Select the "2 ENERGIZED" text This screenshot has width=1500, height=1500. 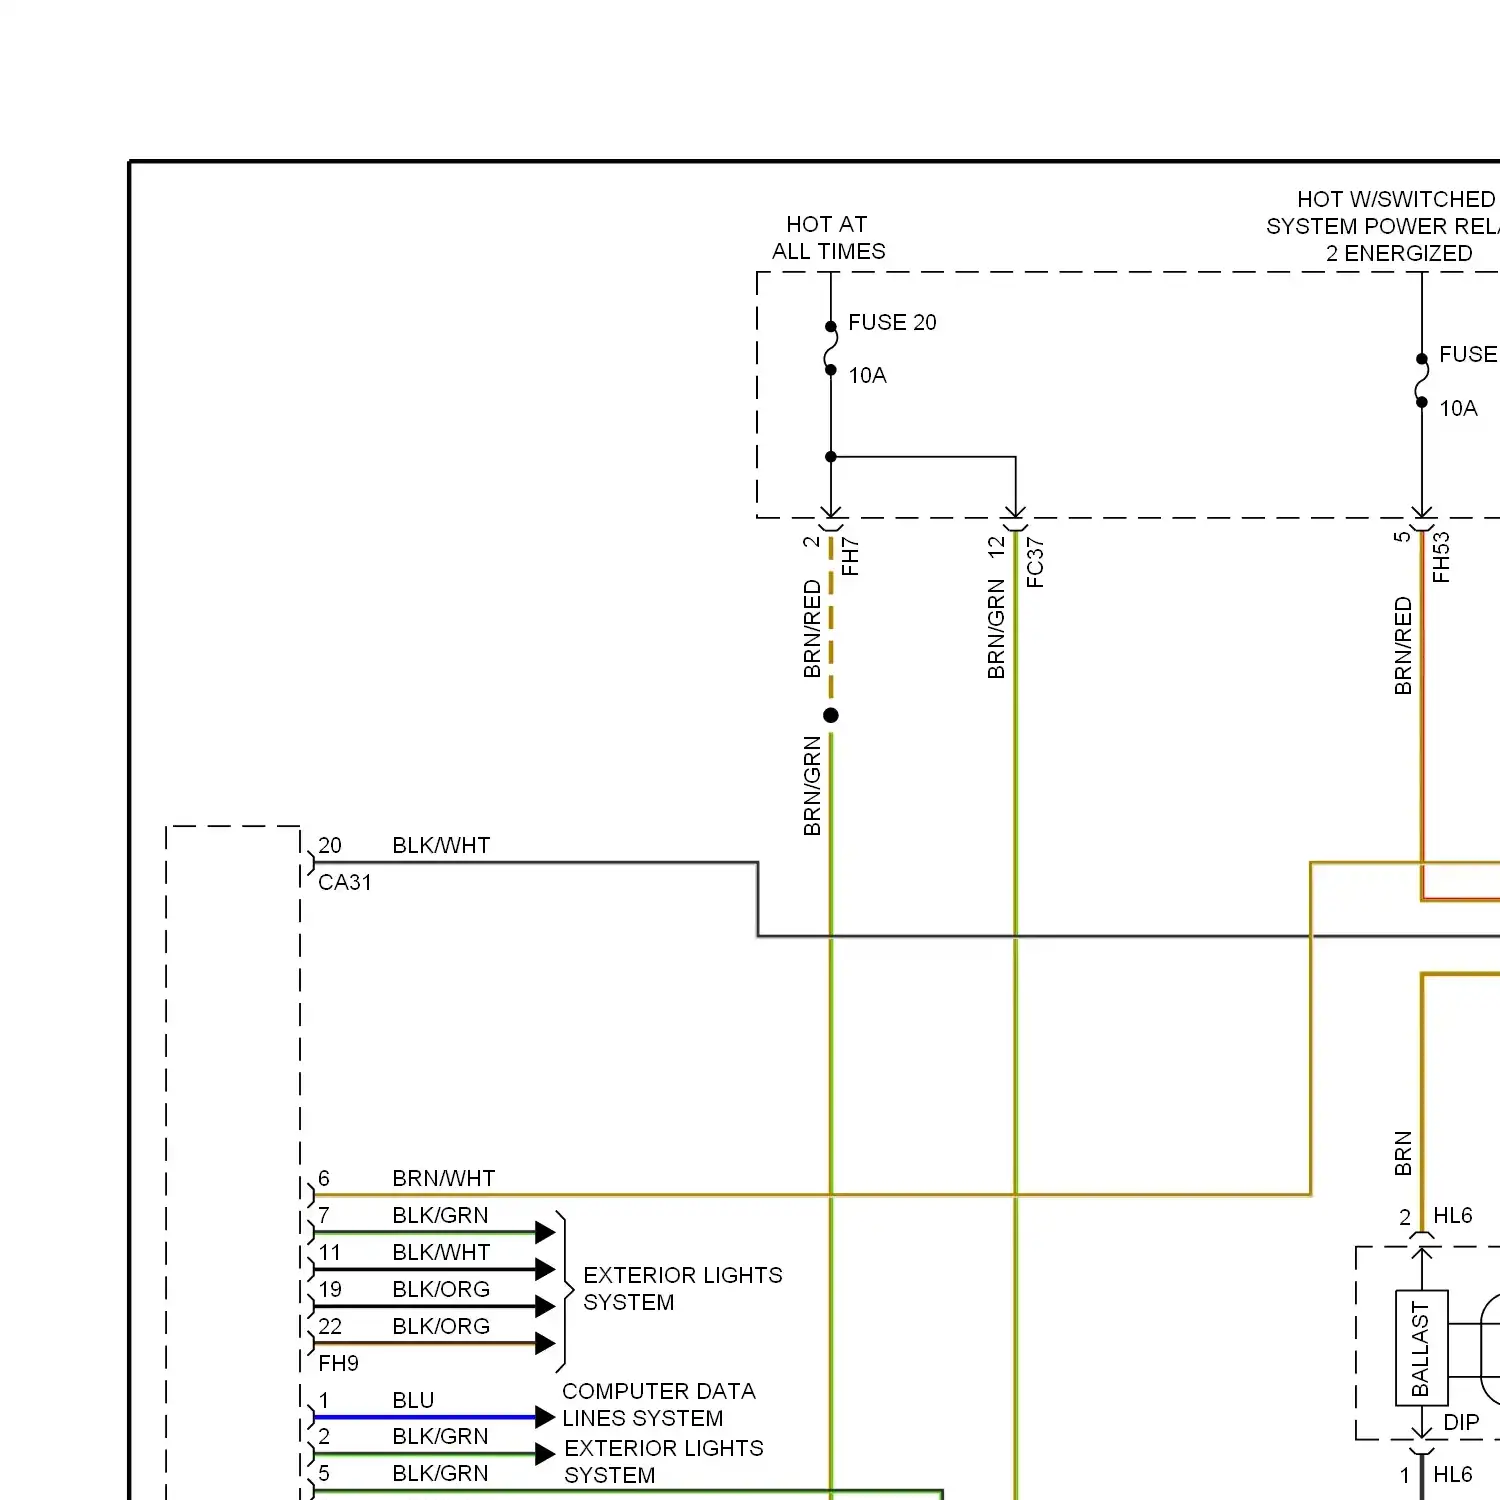(1399, 253)
